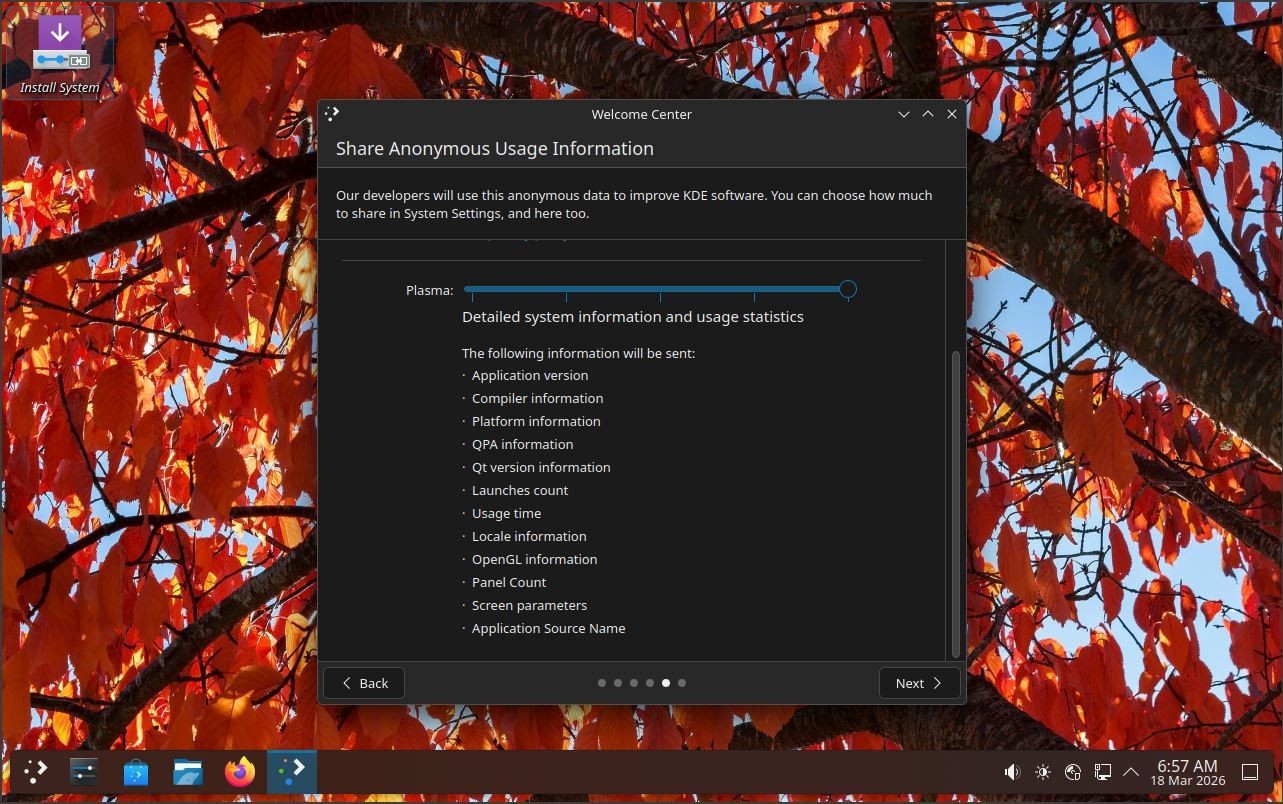This screenshot has height=804, width=1283.
Task: Open the wired network tray icon
Action: (x=1103, y=772)
